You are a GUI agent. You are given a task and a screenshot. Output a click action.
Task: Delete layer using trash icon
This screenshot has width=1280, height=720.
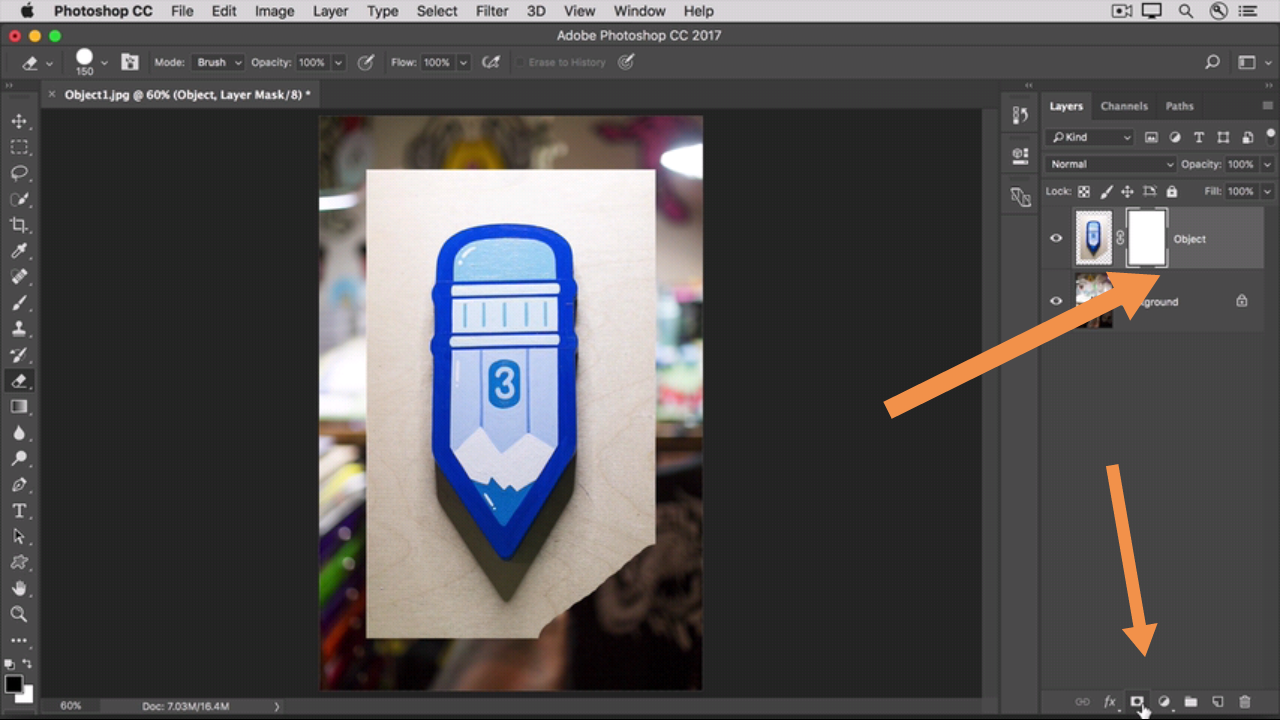click(1245, 702)
